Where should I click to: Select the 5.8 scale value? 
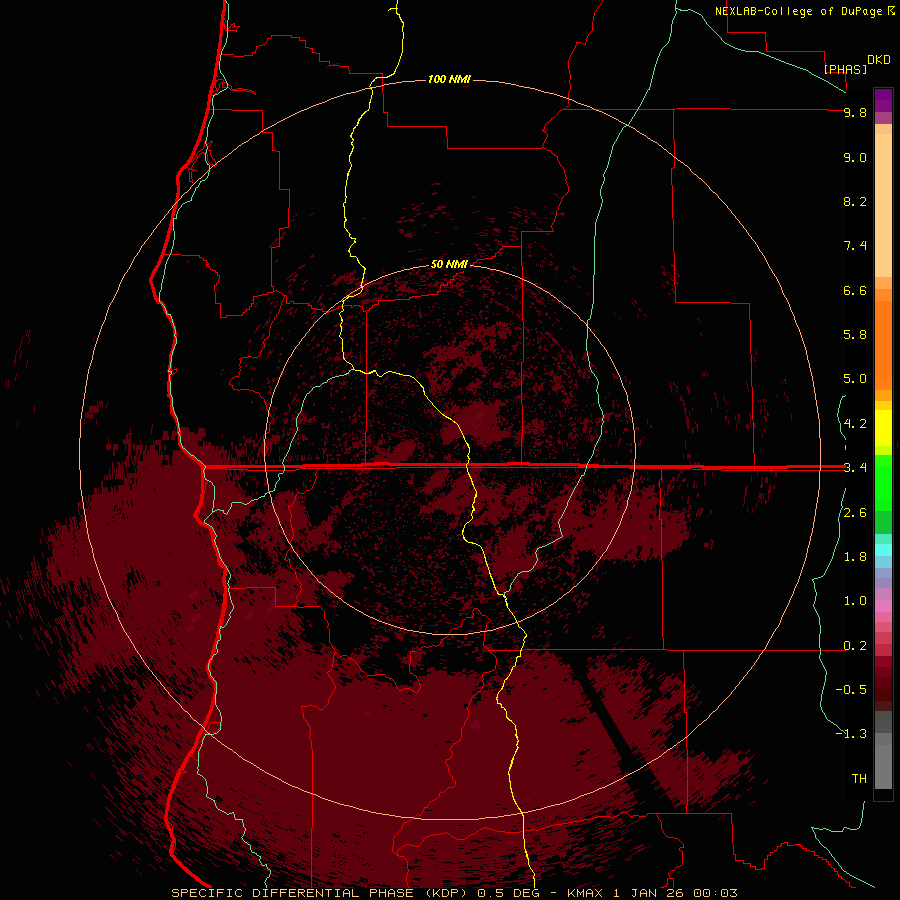point(855,335)
